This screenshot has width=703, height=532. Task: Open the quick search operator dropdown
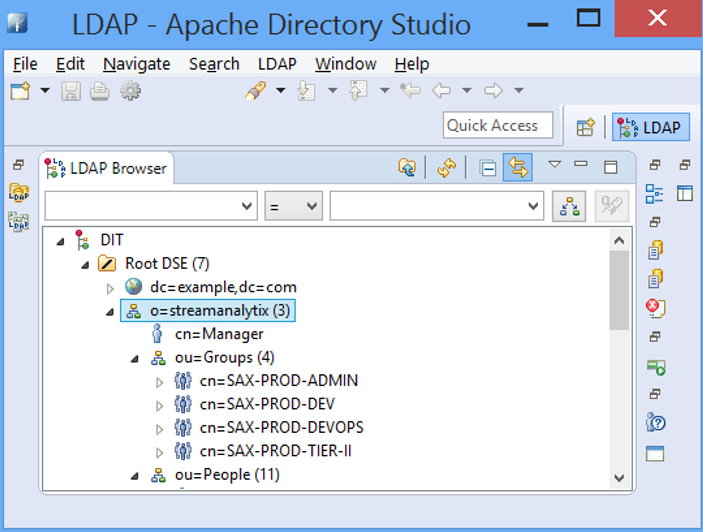click(293, 206)
